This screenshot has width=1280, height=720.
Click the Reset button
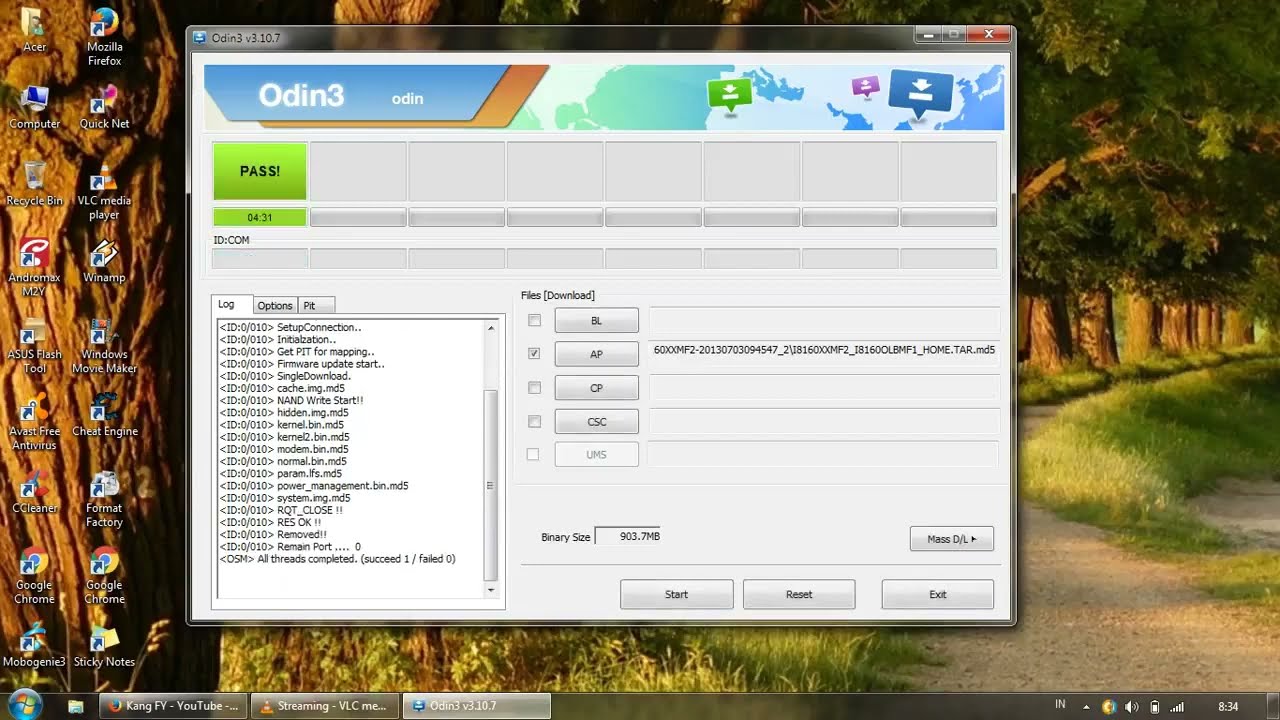pos(799,594)
